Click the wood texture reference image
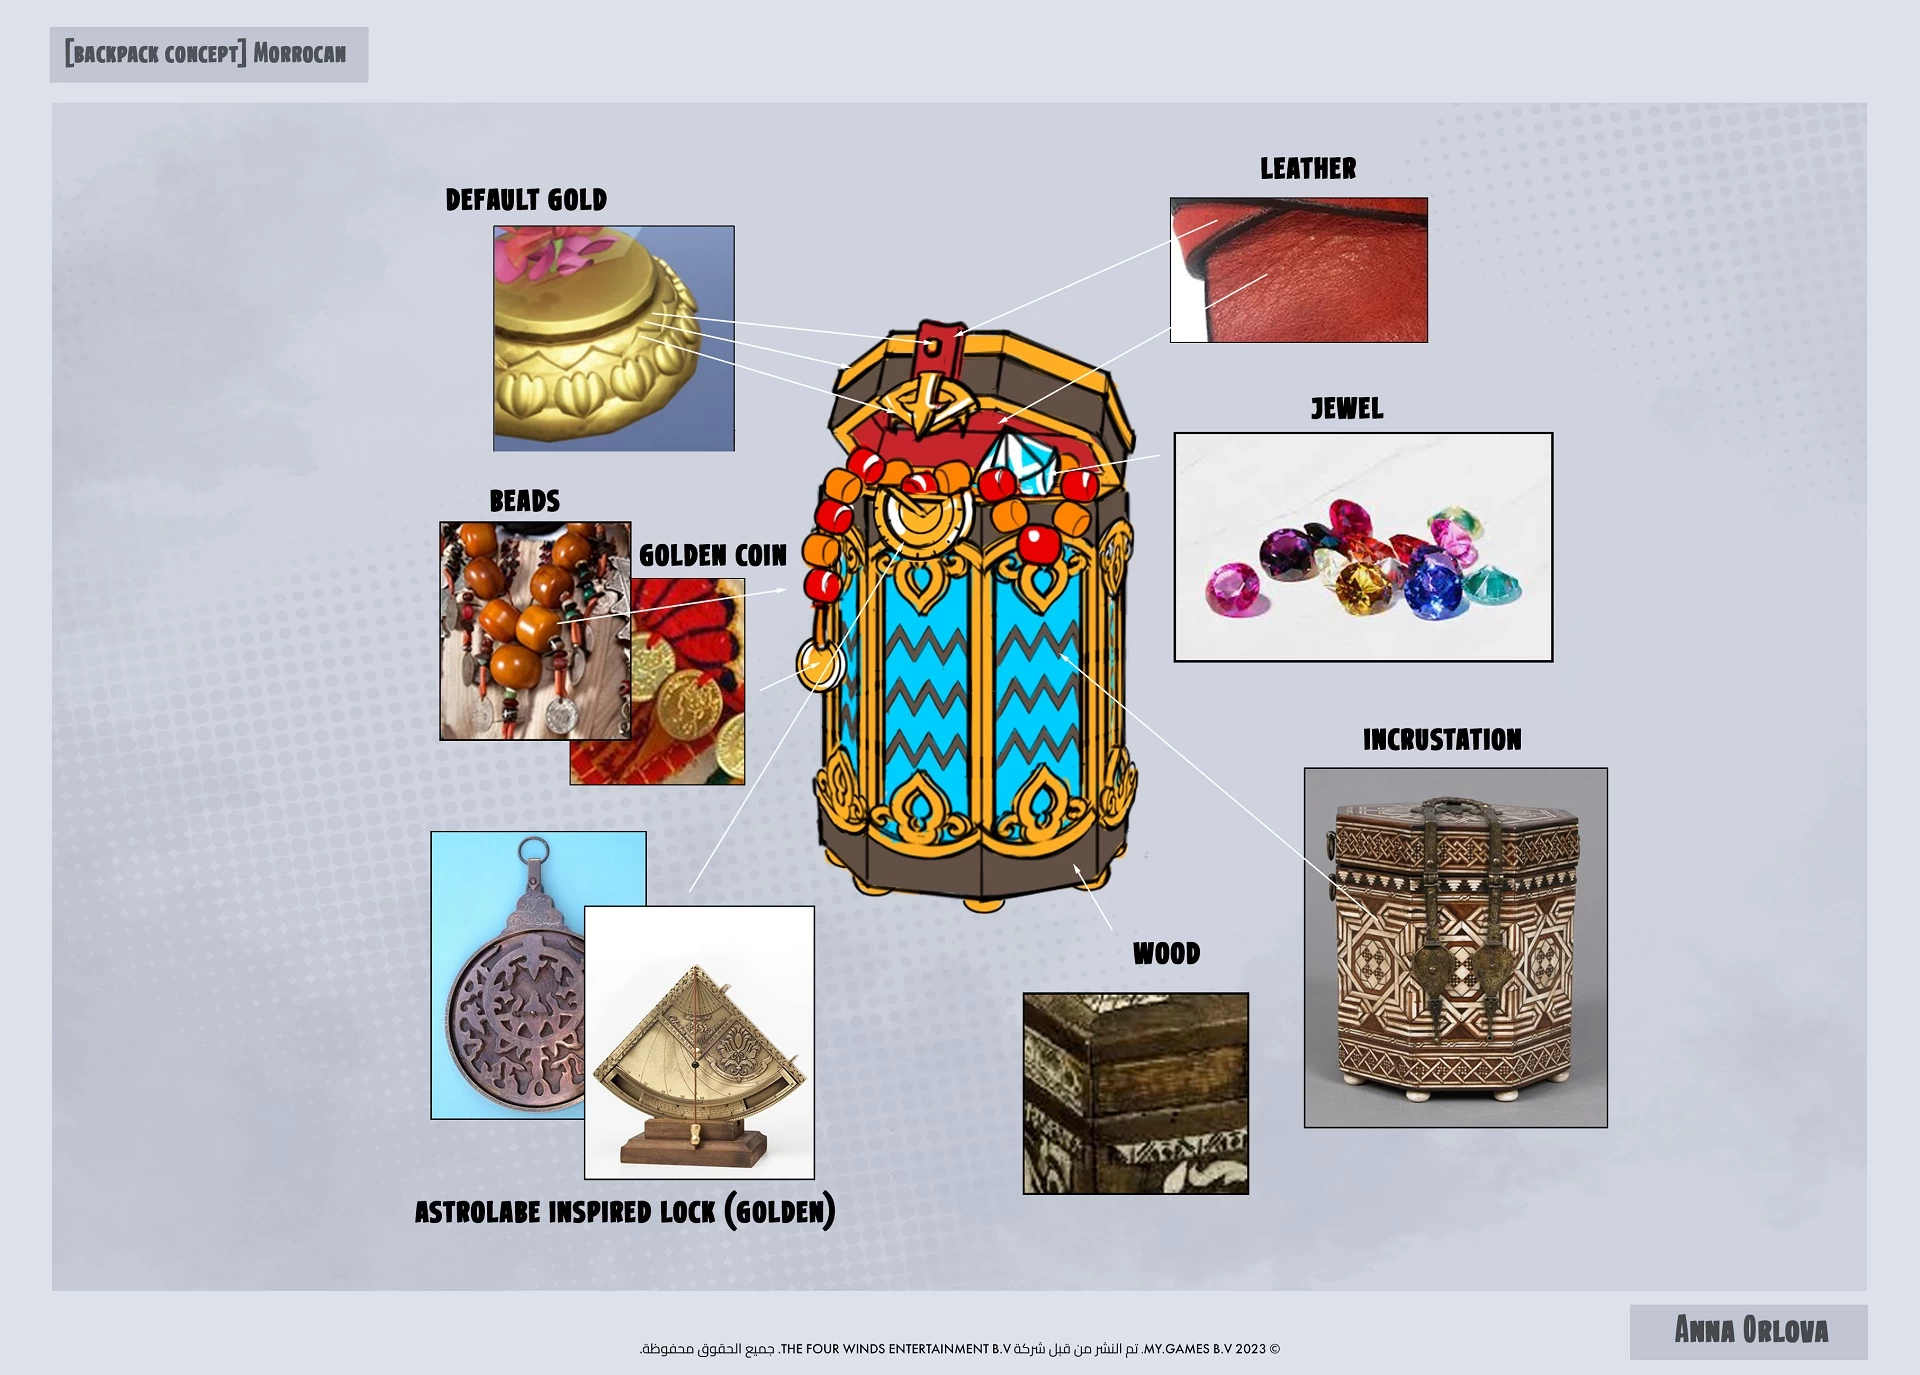The width and height of the screenshot is (1920, 1375). 1135,1093
